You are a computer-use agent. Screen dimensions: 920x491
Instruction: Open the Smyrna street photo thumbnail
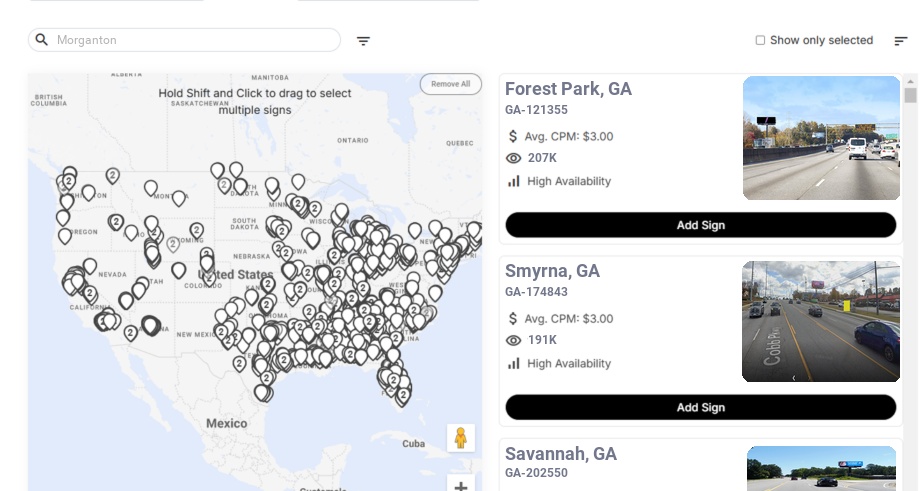tap(821, 322)
